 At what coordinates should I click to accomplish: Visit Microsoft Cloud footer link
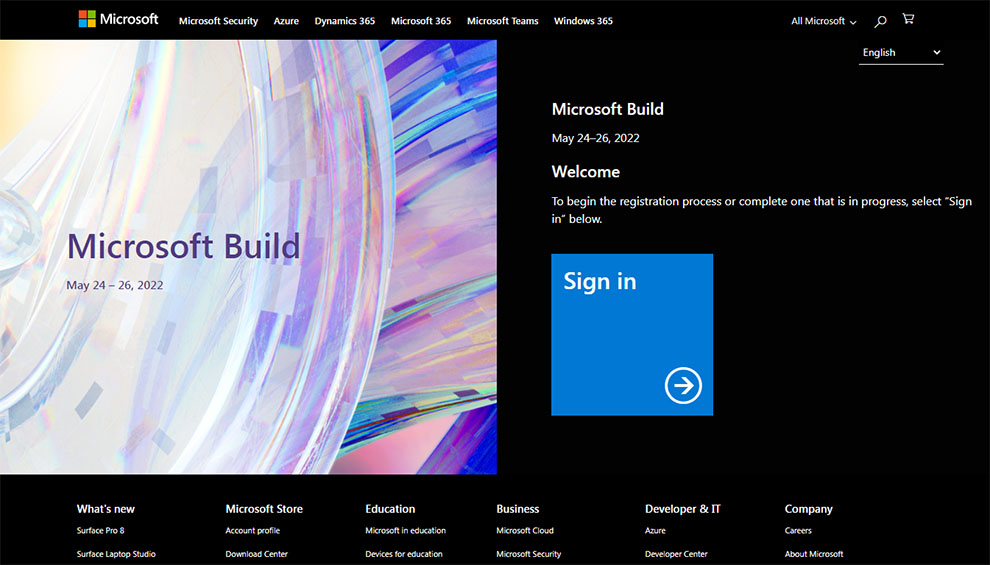pos(525,531)
